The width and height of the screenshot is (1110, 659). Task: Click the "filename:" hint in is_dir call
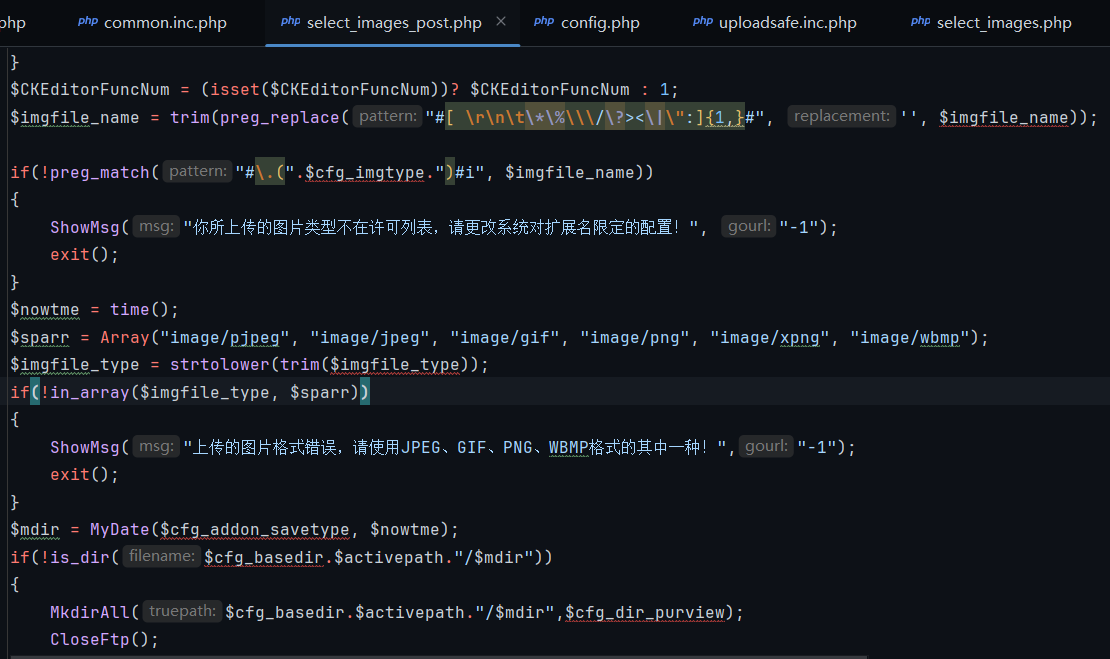click(160, 556)
